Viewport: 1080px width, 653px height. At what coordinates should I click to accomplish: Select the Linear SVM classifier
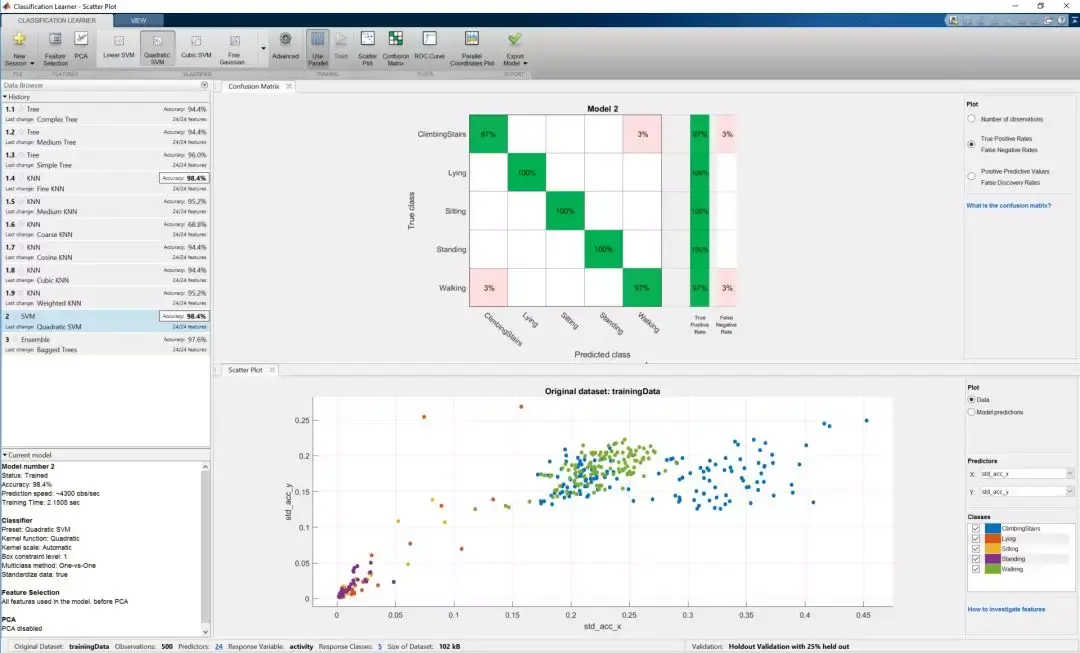click(x=117, y=48)
